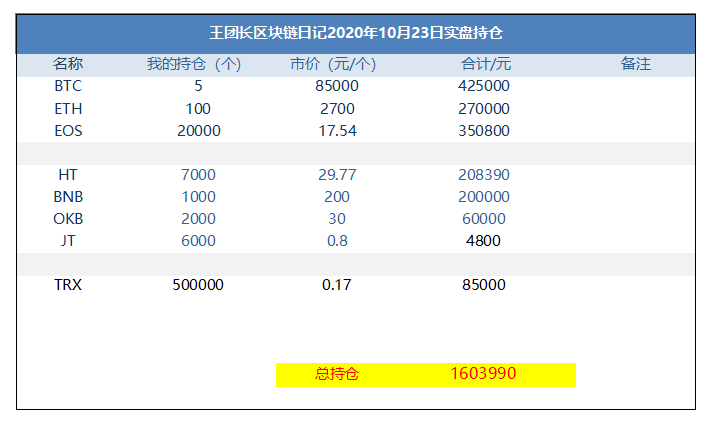Select the 我的持仓（个） column header
This screenshot has width=712, height=424.
pyautogui.click(x=193, y=64)
